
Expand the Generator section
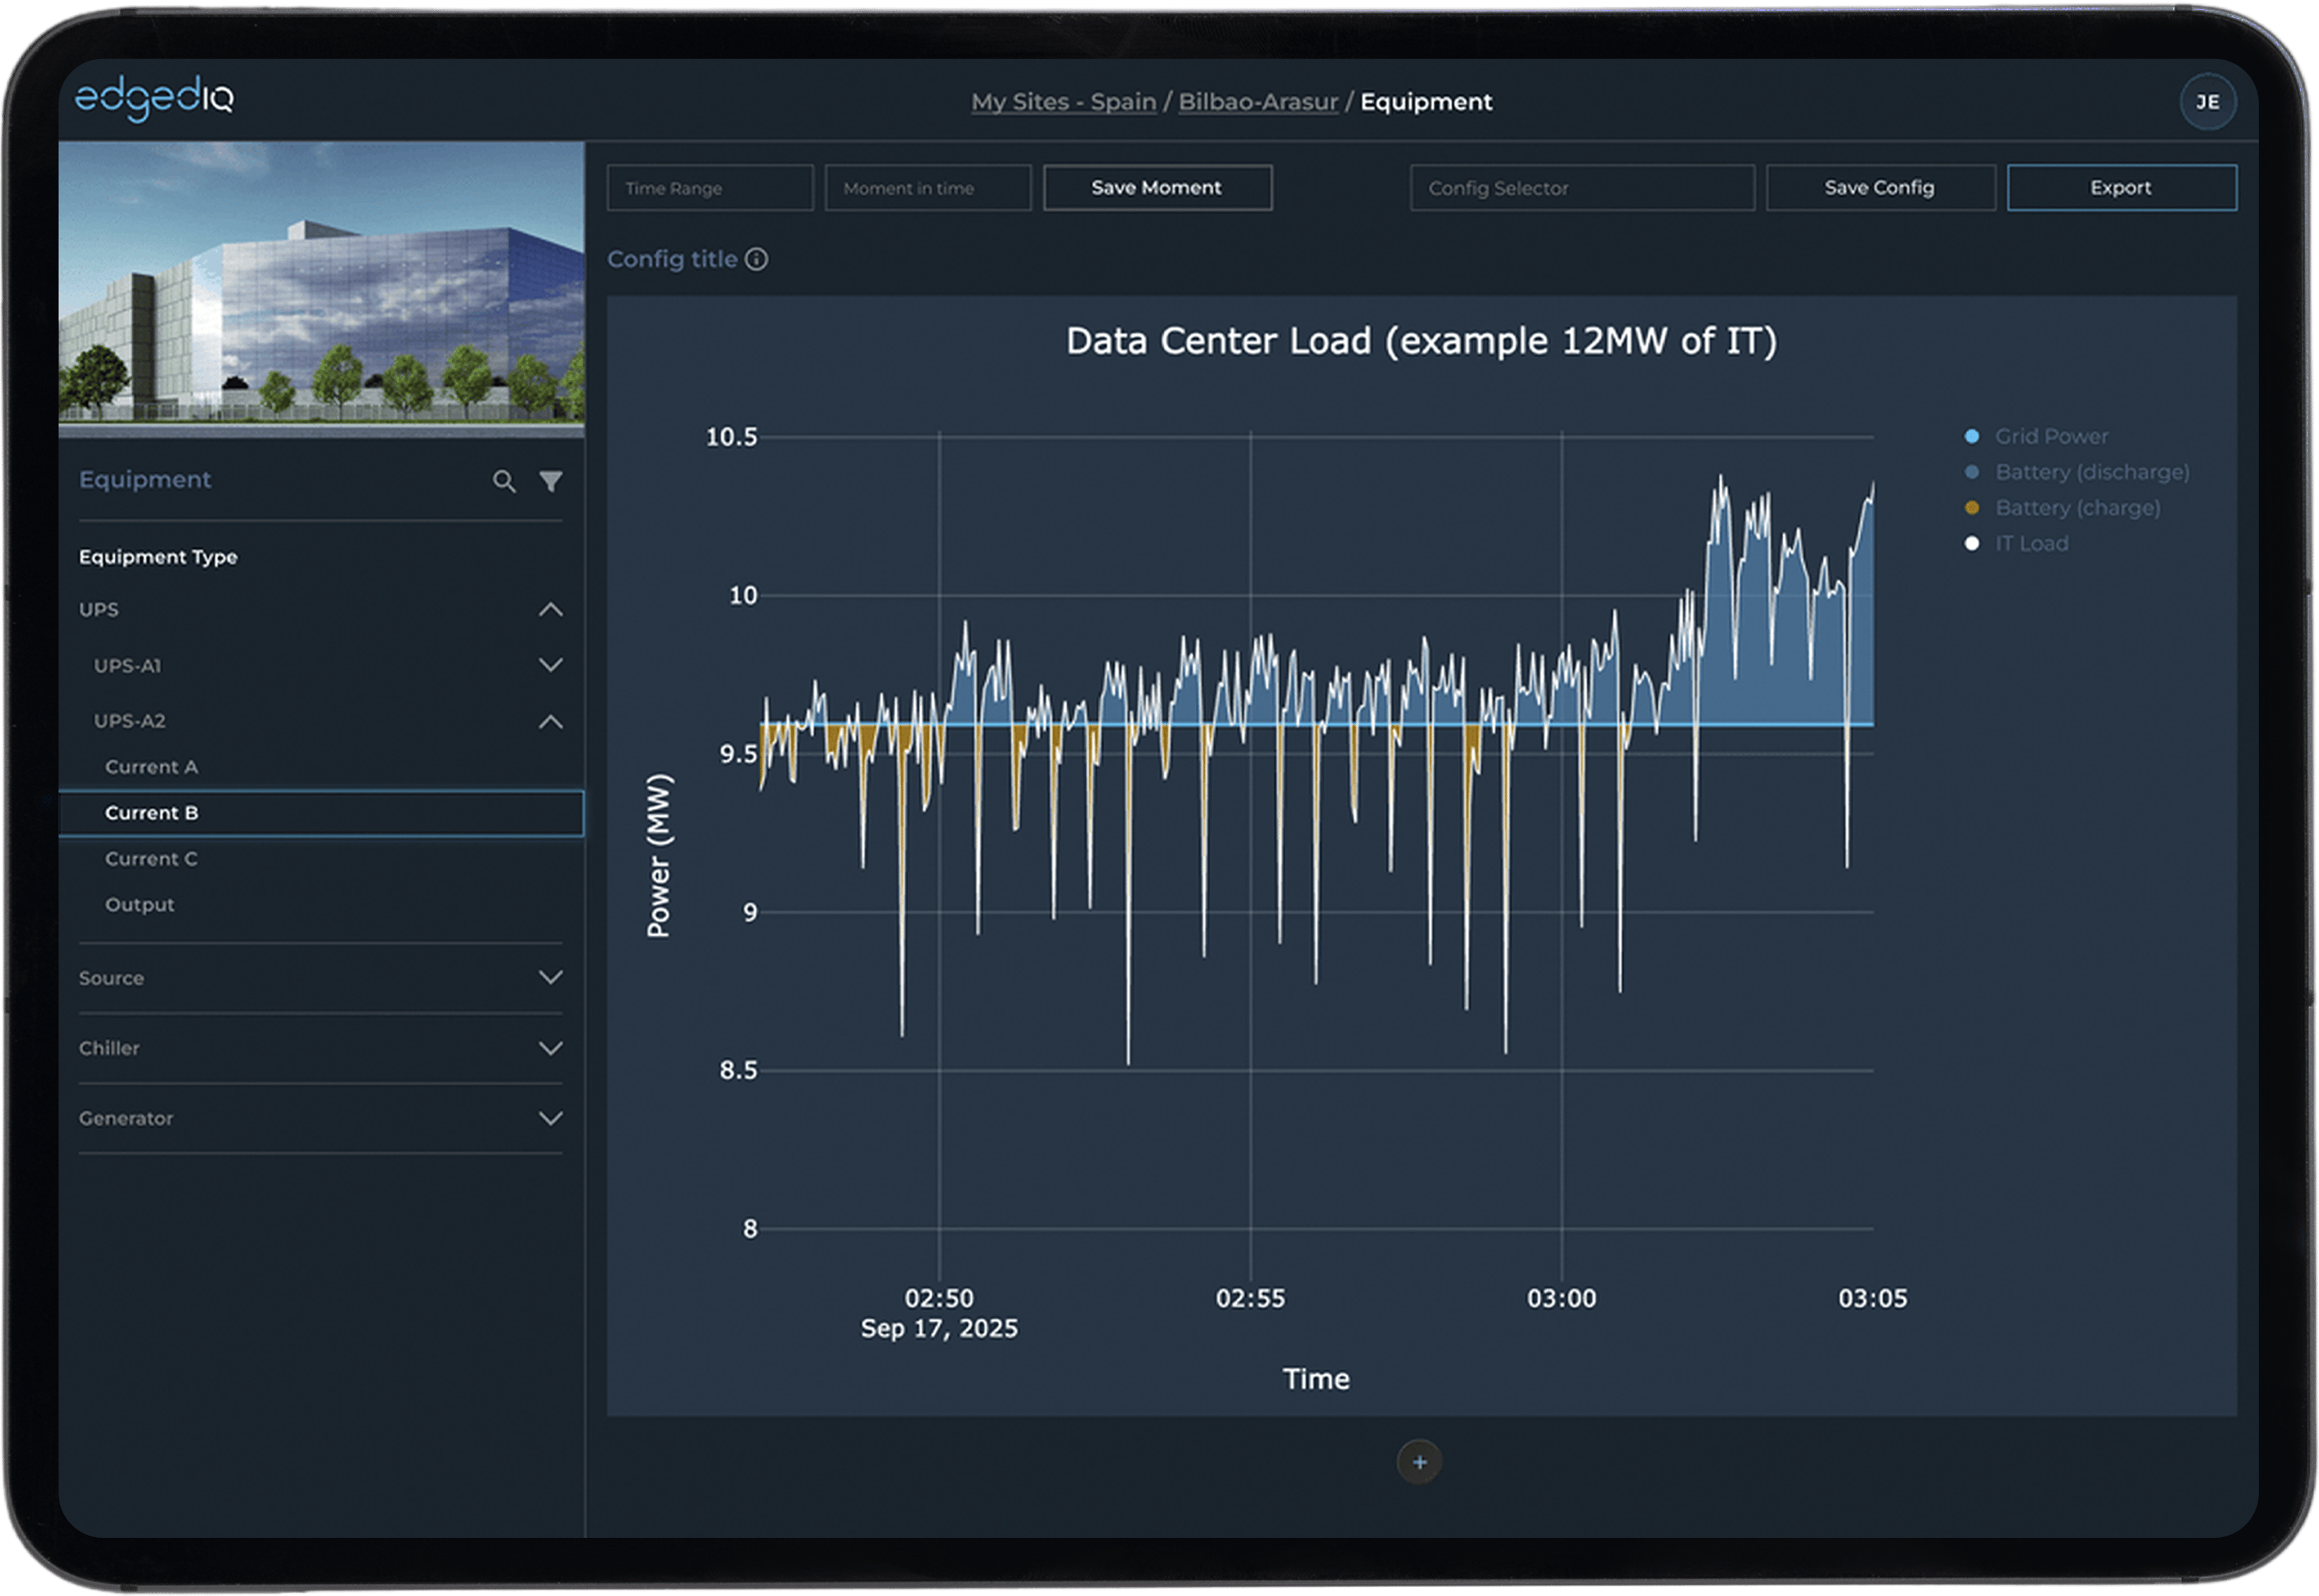[x=551, y=1119]
